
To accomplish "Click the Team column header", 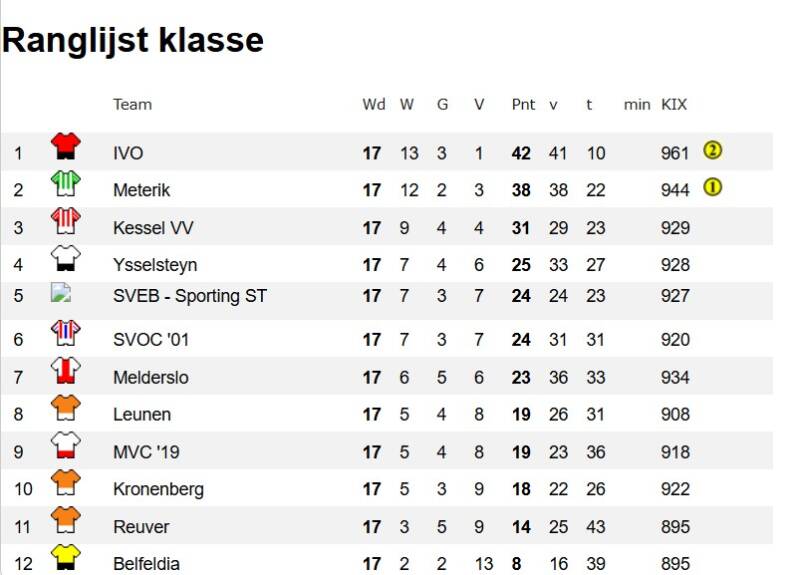I will tap(132, 104).
